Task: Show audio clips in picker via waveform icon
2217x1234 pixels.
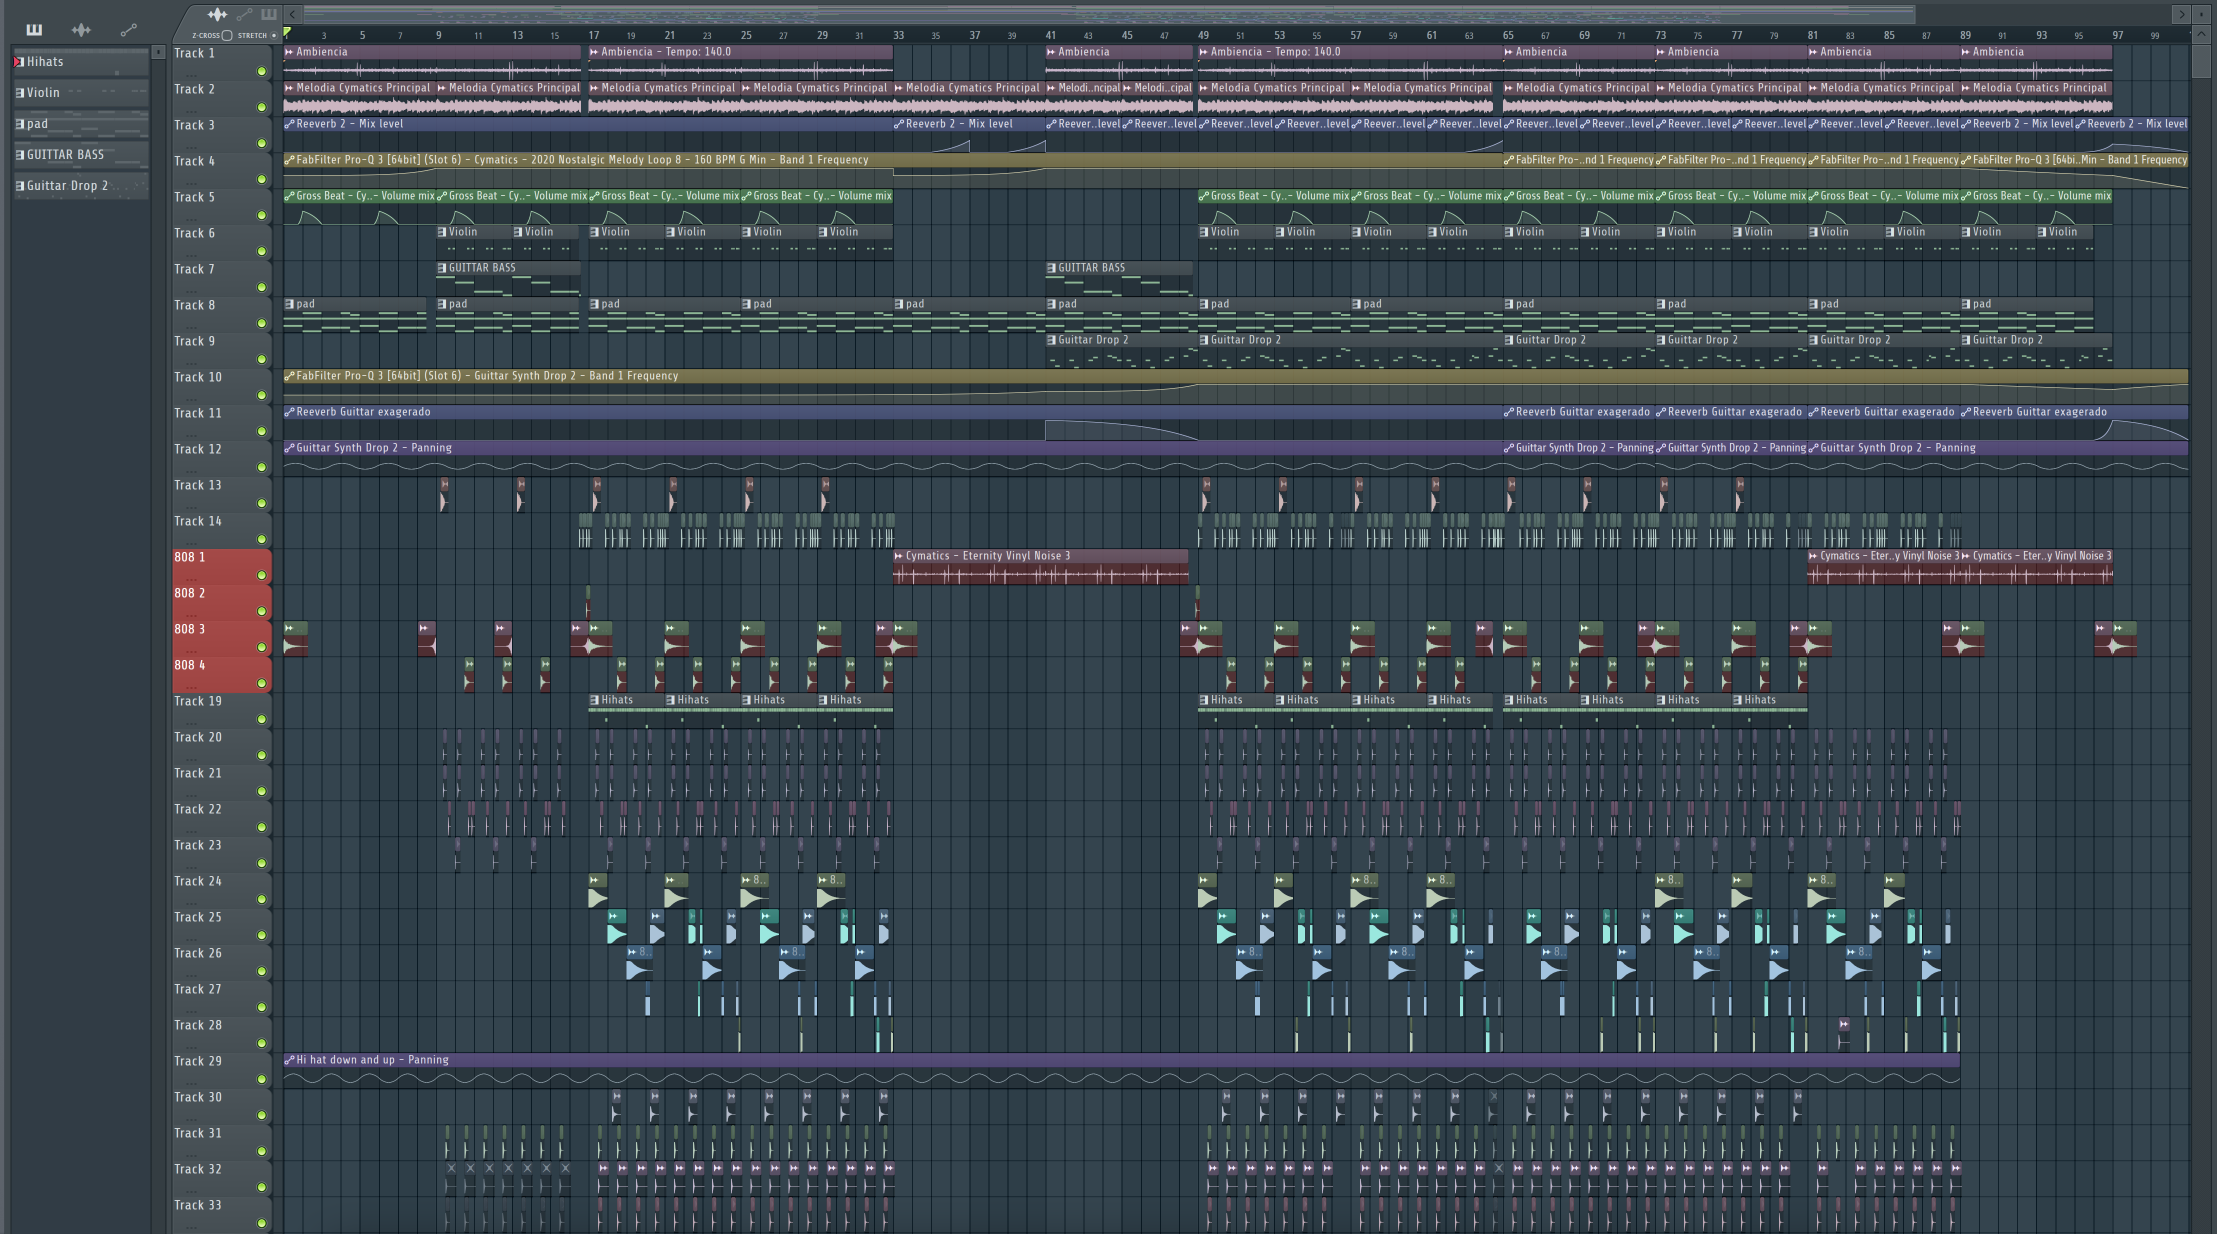Action: 81,30
